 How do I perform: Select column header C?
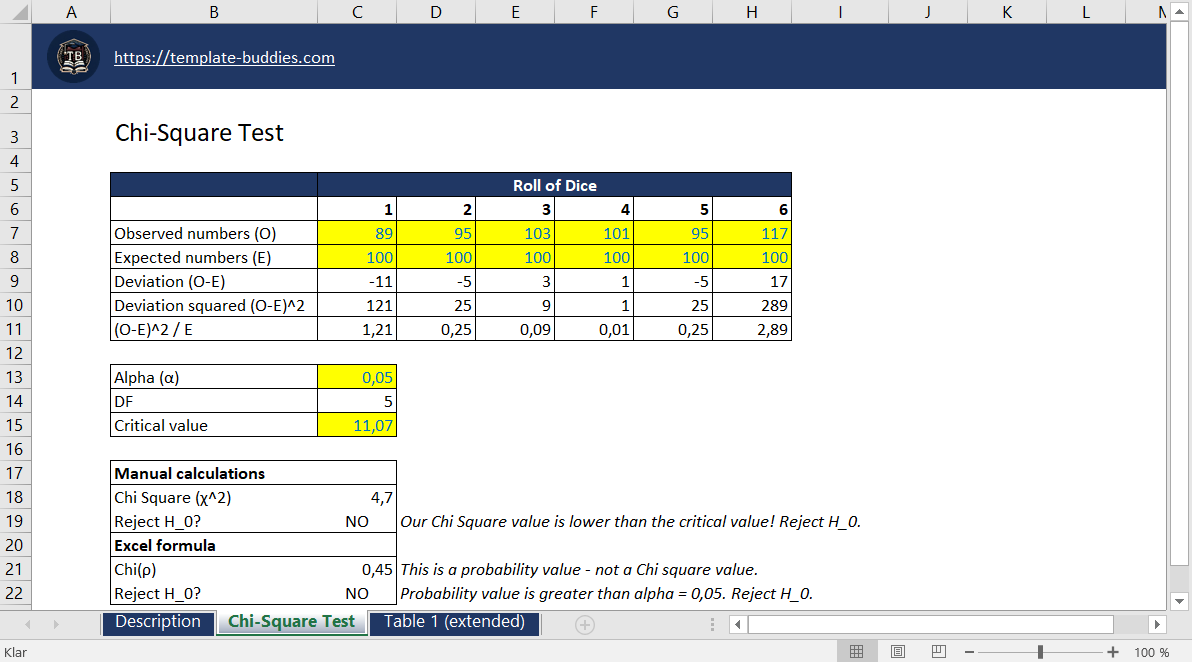356,11
